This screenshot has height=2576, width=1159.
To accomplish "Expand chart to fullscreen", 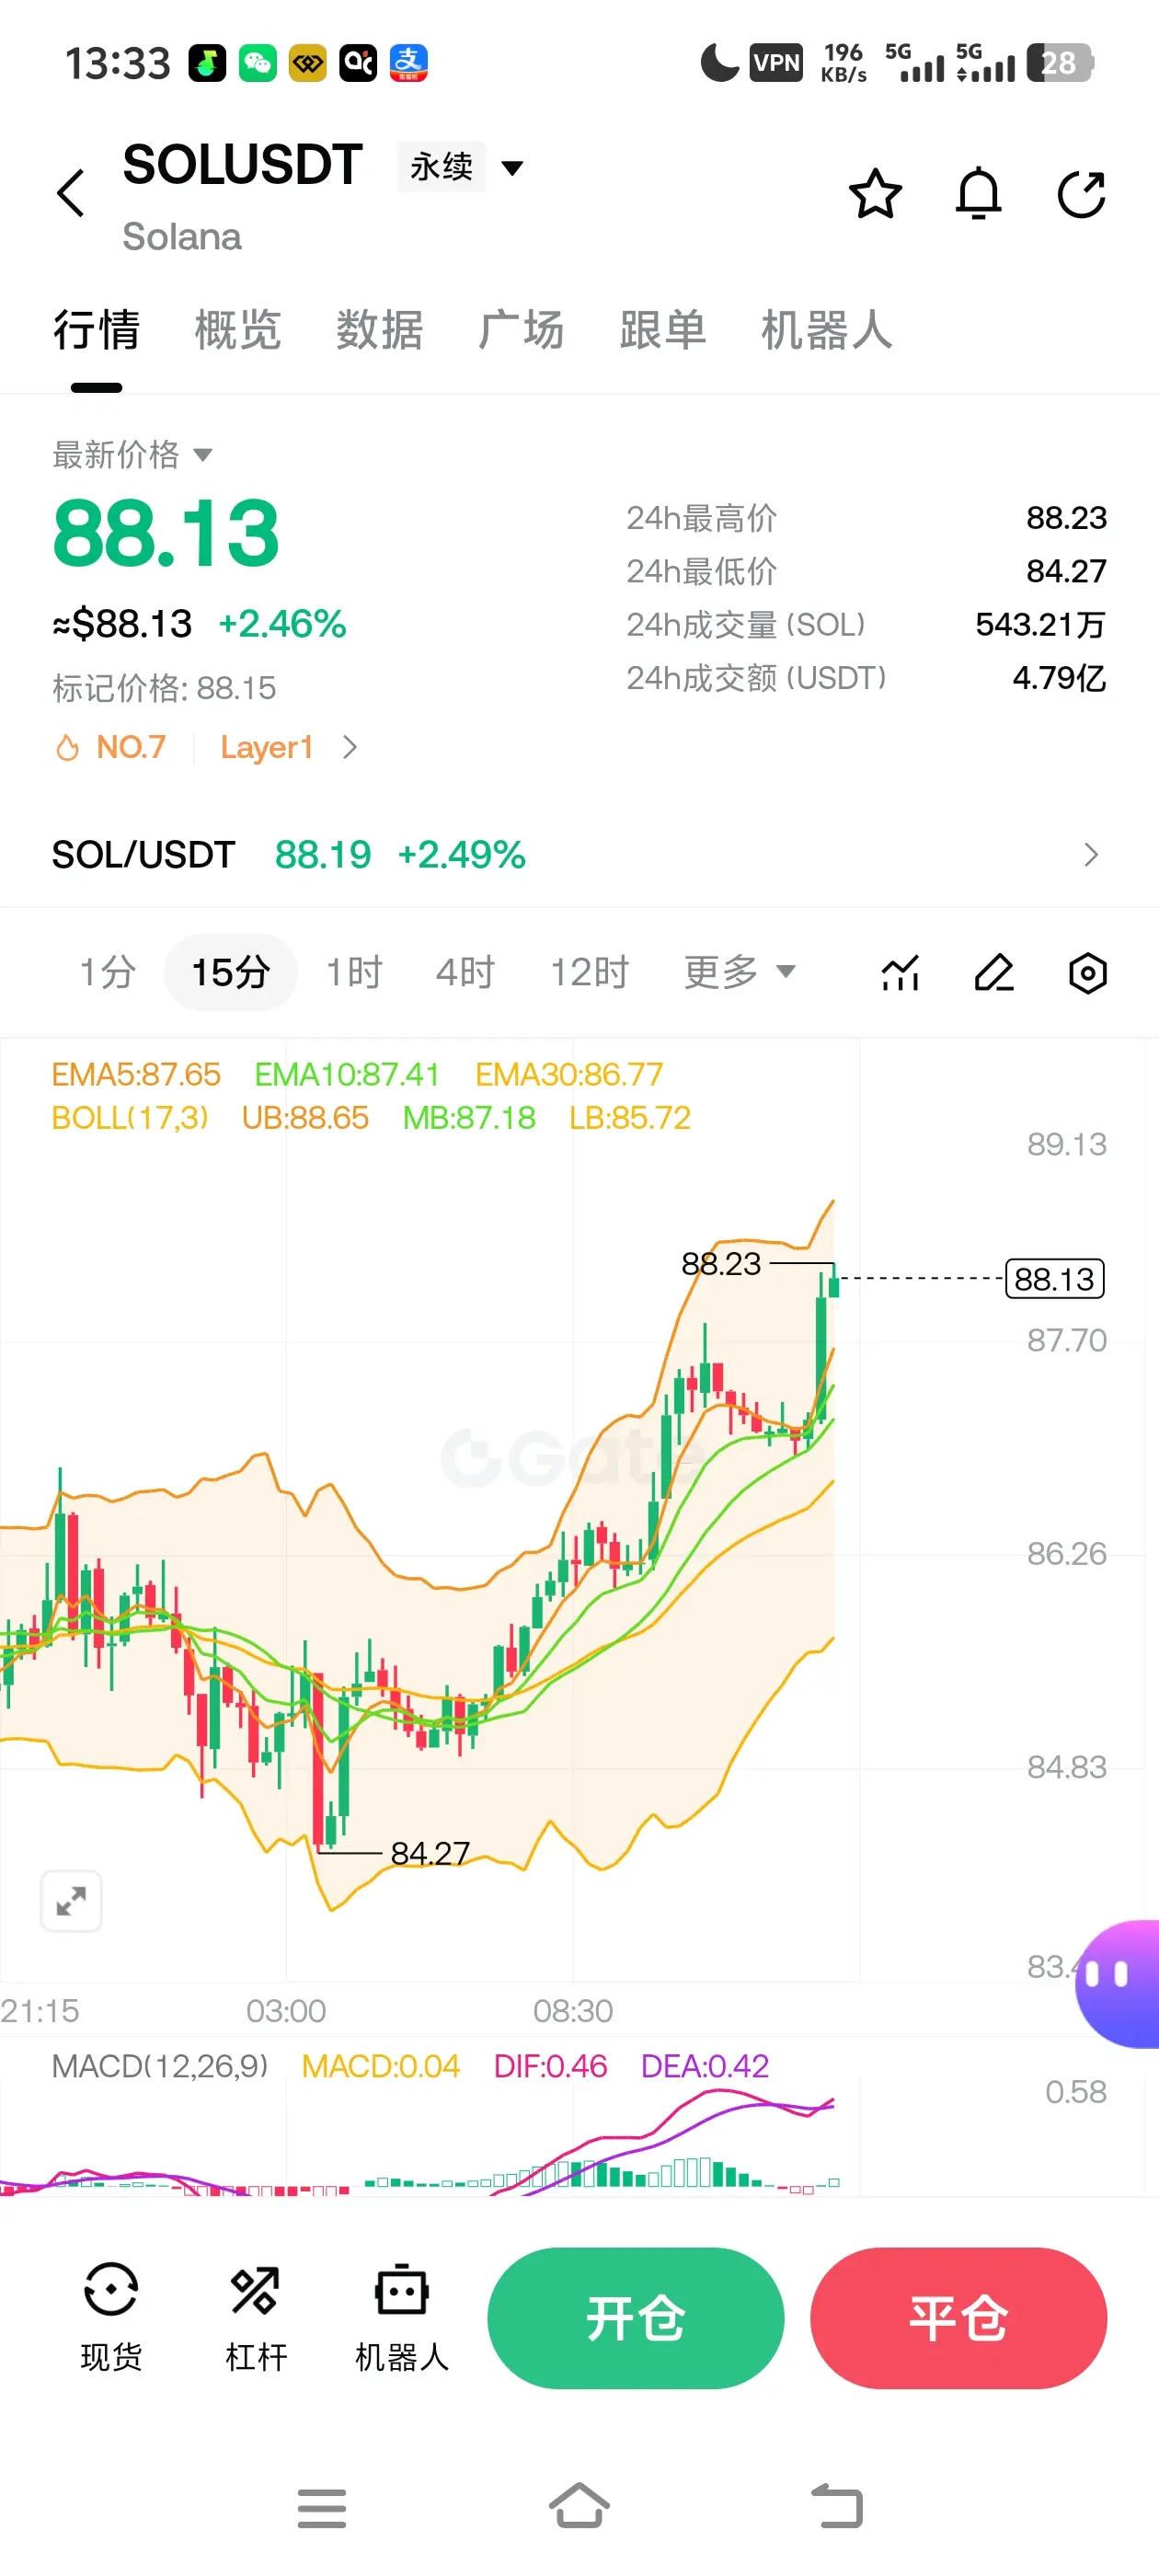I will coord(71,1900).
